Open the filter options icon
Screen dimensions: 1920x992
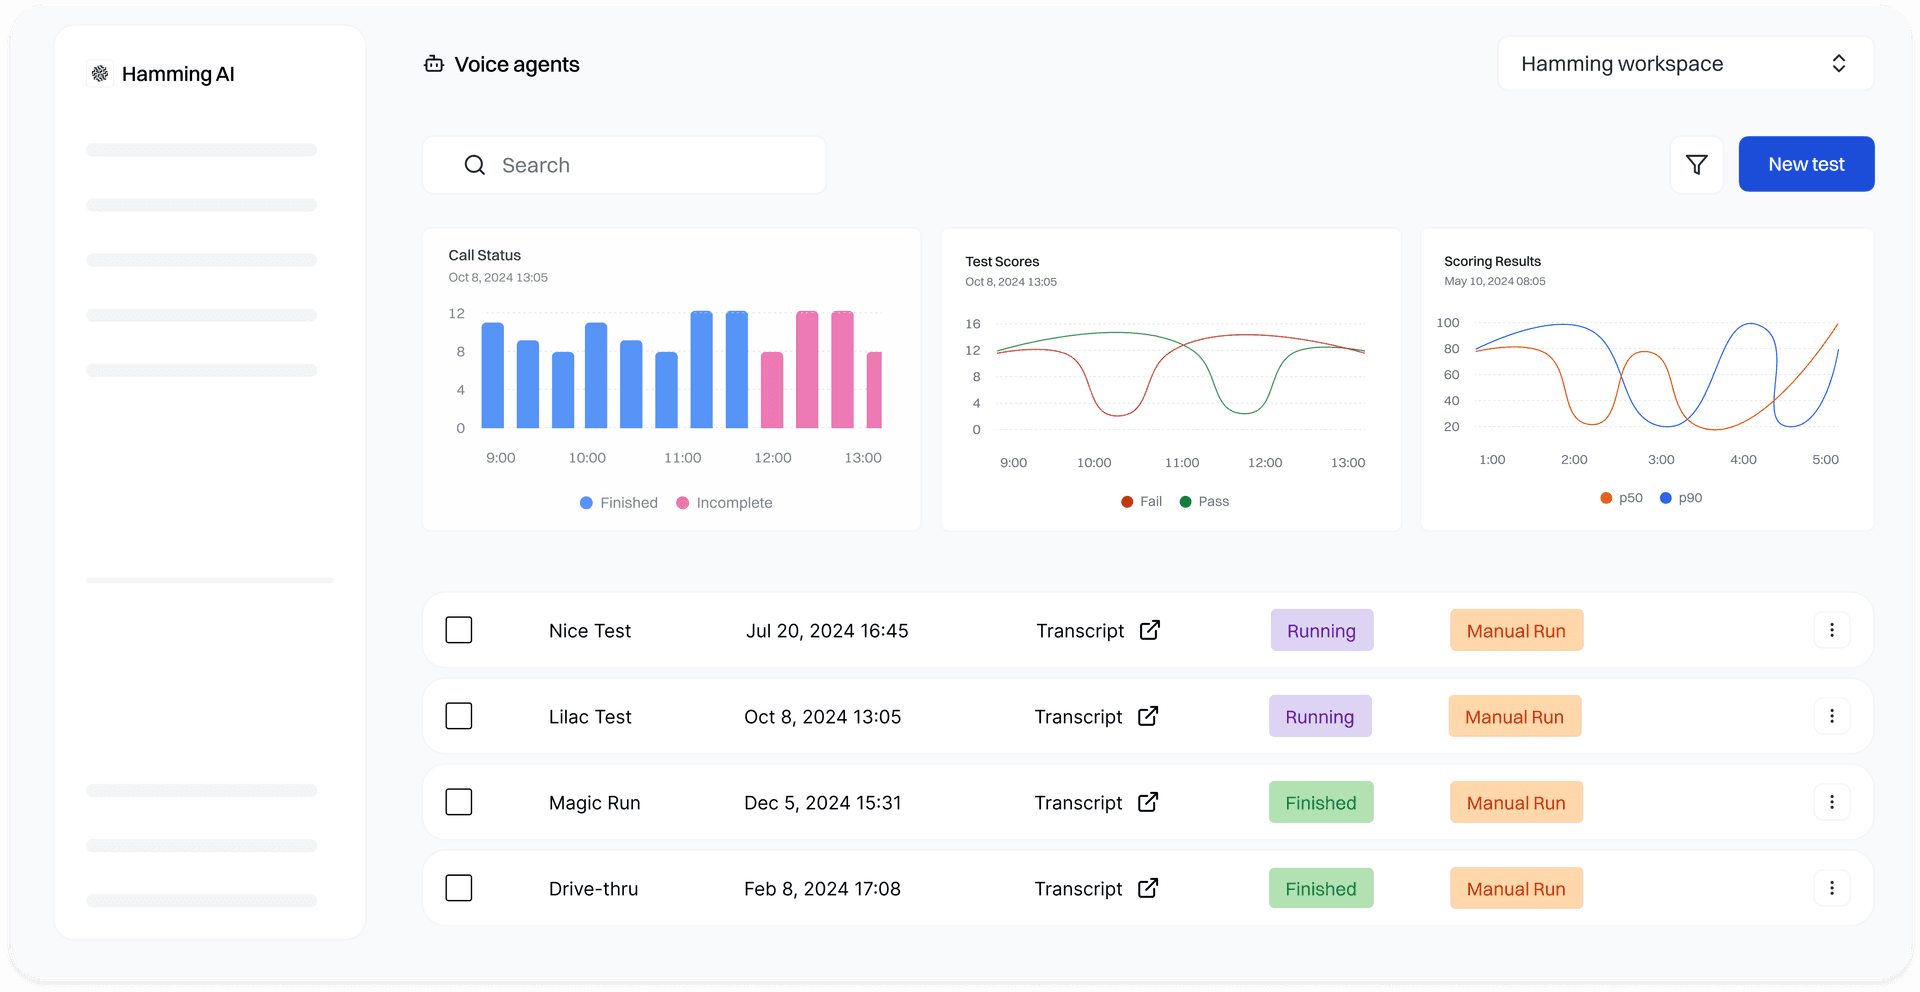(1696, 164)
